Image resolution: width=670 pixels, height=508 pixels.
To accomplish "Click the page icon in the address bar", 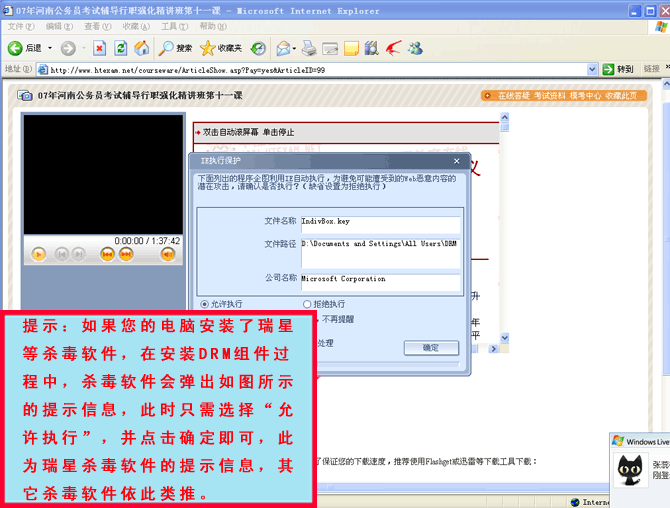I will tap(42, 70).
